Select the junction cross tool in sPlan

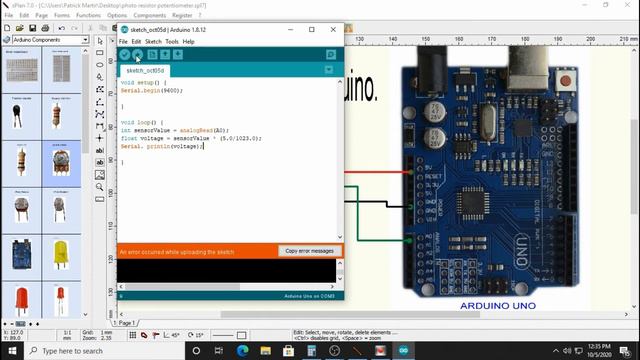coord(100,138)
